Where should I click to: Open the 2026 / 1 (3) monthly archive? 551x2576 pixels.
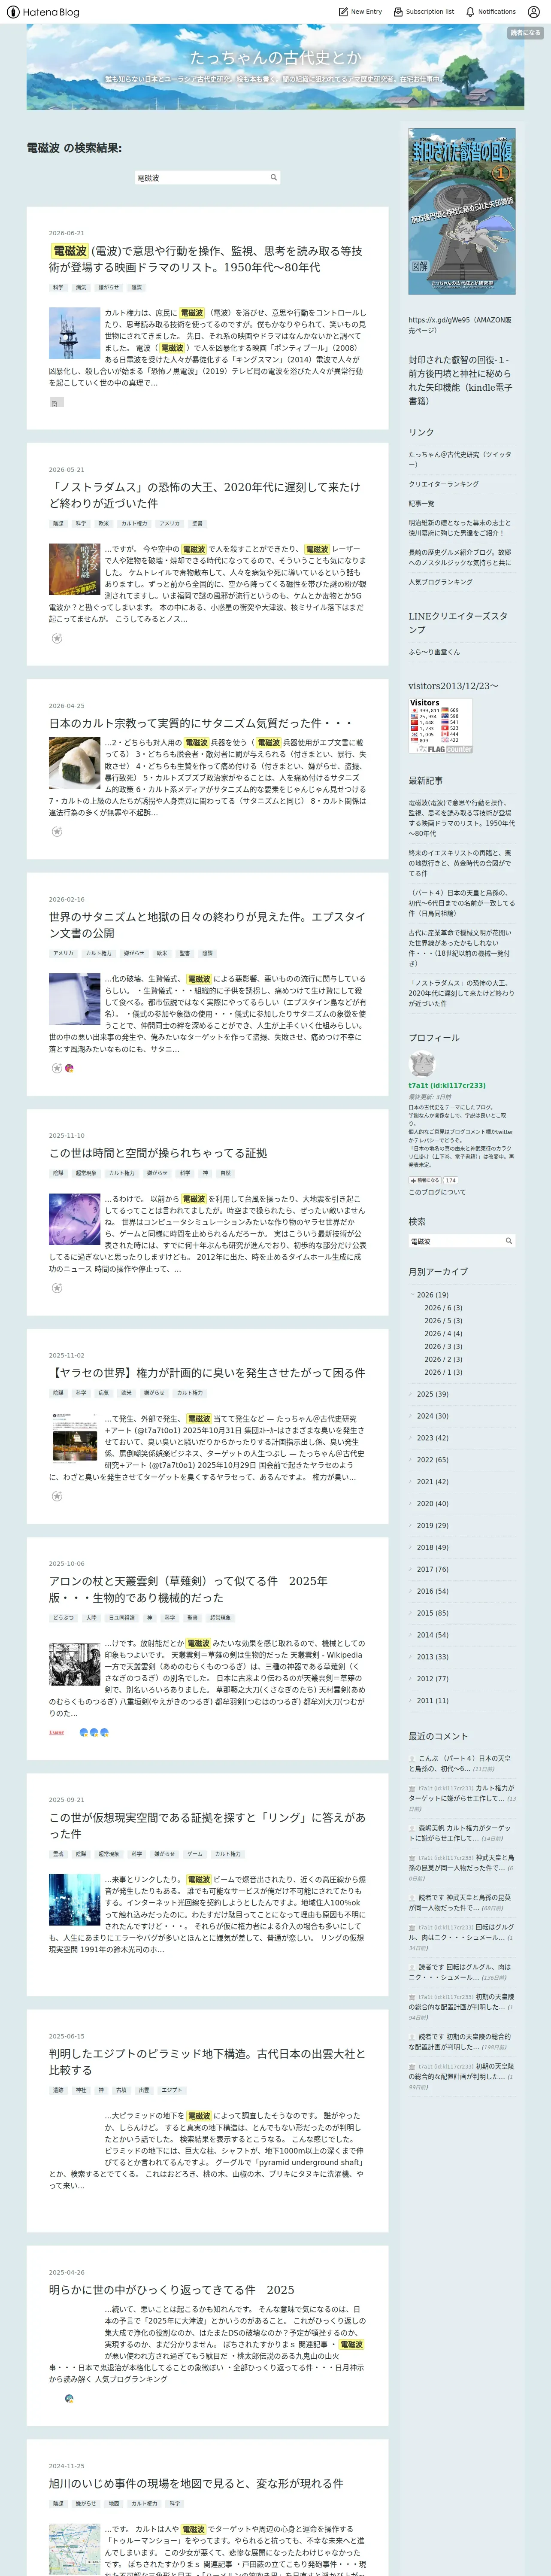pyautogui.click(x=443, y=1372)
